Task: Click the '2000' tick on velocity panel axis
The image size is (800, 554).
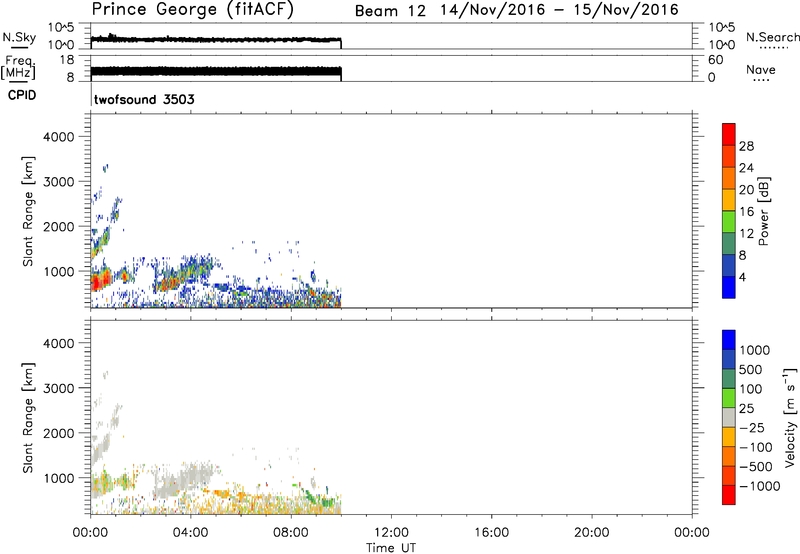Action: coord(59,433)
